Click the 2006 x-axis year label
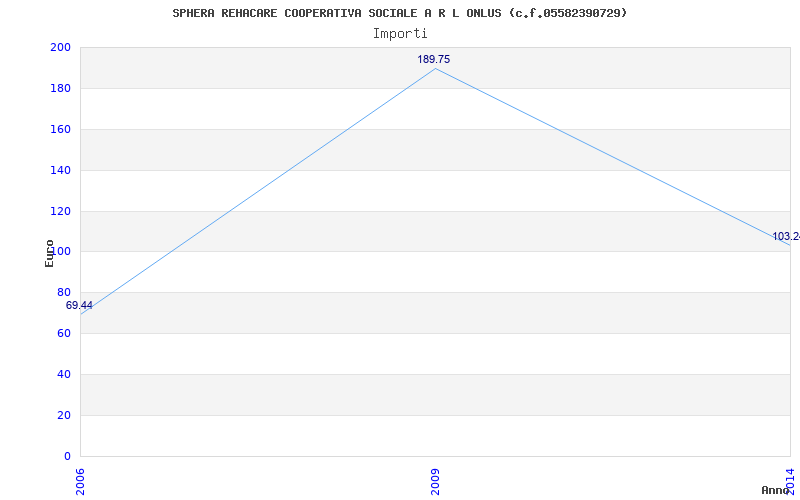 pyautogui.click(x=80, y=482)
